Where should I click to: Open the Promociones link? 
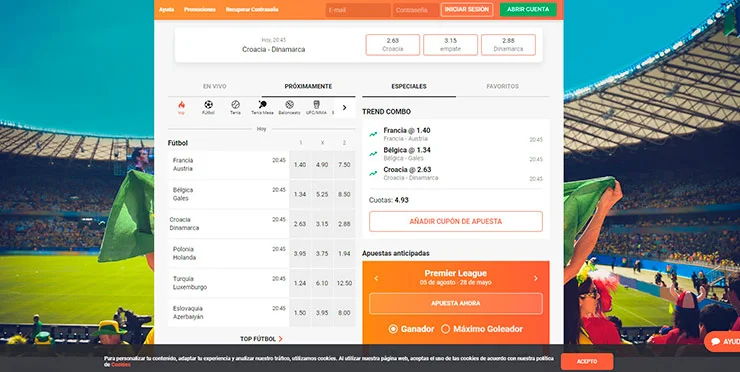[200, 9]
